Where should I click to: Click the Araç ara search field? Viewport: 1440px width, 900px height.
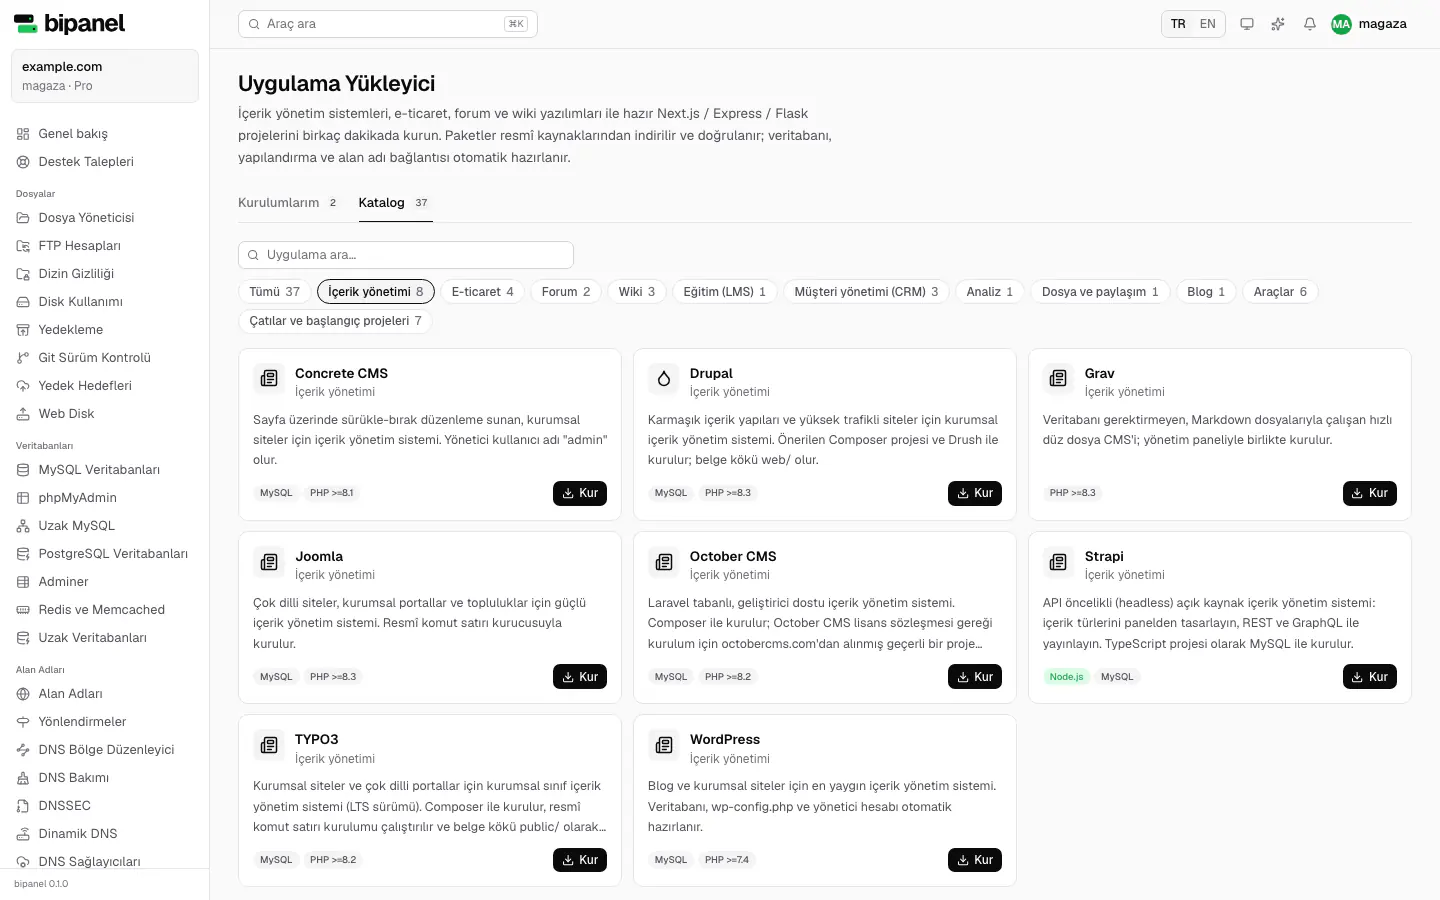point(388,24)
